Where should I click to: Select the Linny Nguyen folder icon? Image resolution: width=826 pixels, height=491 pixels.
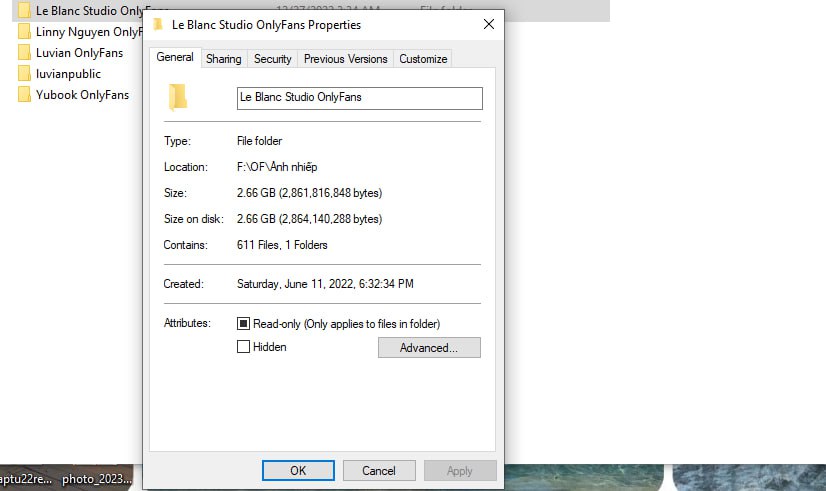click(24, 32)
